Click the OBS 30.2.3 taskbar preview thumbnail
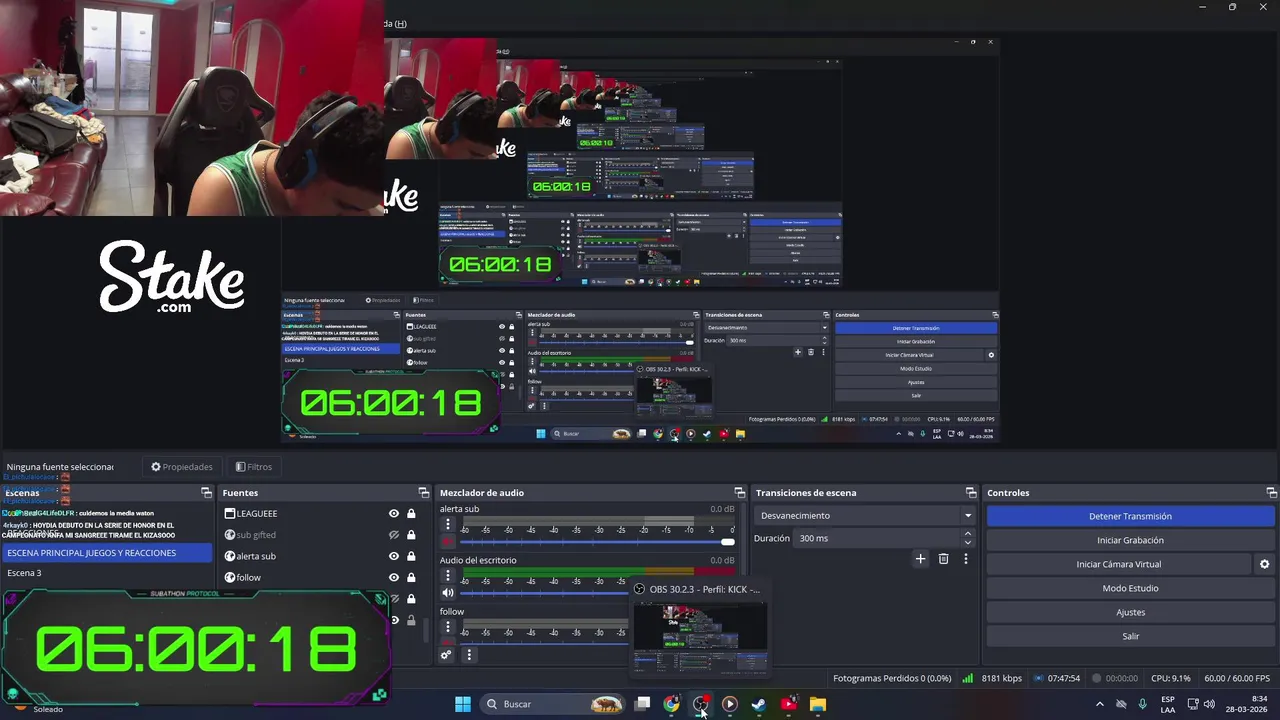The height and width of the screenshot is (720, 1280). point(700,628)
